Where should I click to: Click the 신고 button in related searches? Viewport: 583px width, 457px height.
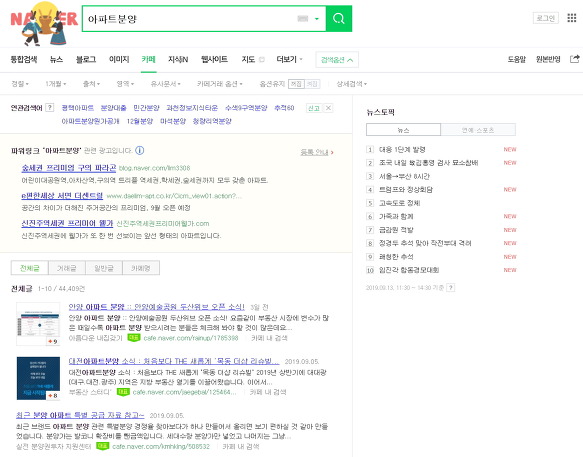click(314, 108)
